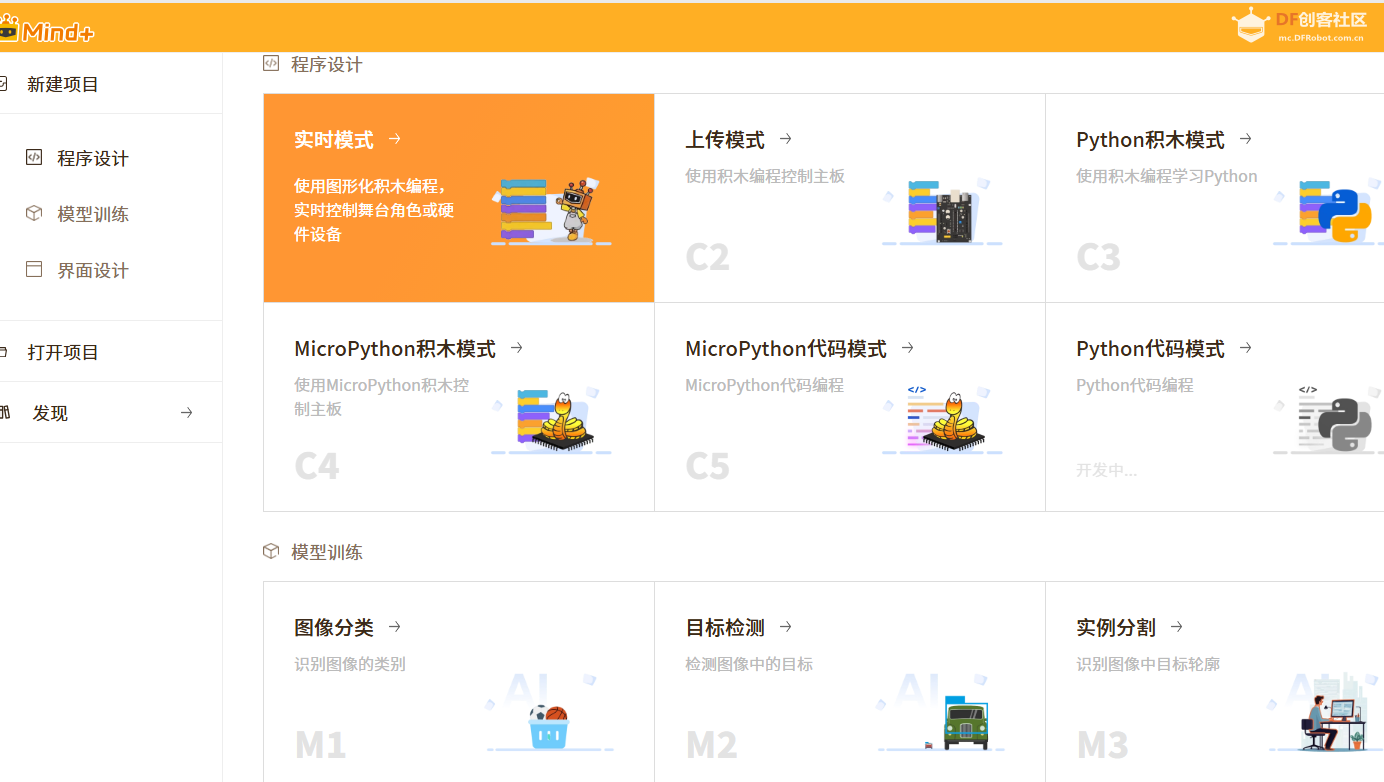The width and height of the screenshot is (1384, 782).
Task: Click the 检测图像中的目标 description text
Action: 749,664
